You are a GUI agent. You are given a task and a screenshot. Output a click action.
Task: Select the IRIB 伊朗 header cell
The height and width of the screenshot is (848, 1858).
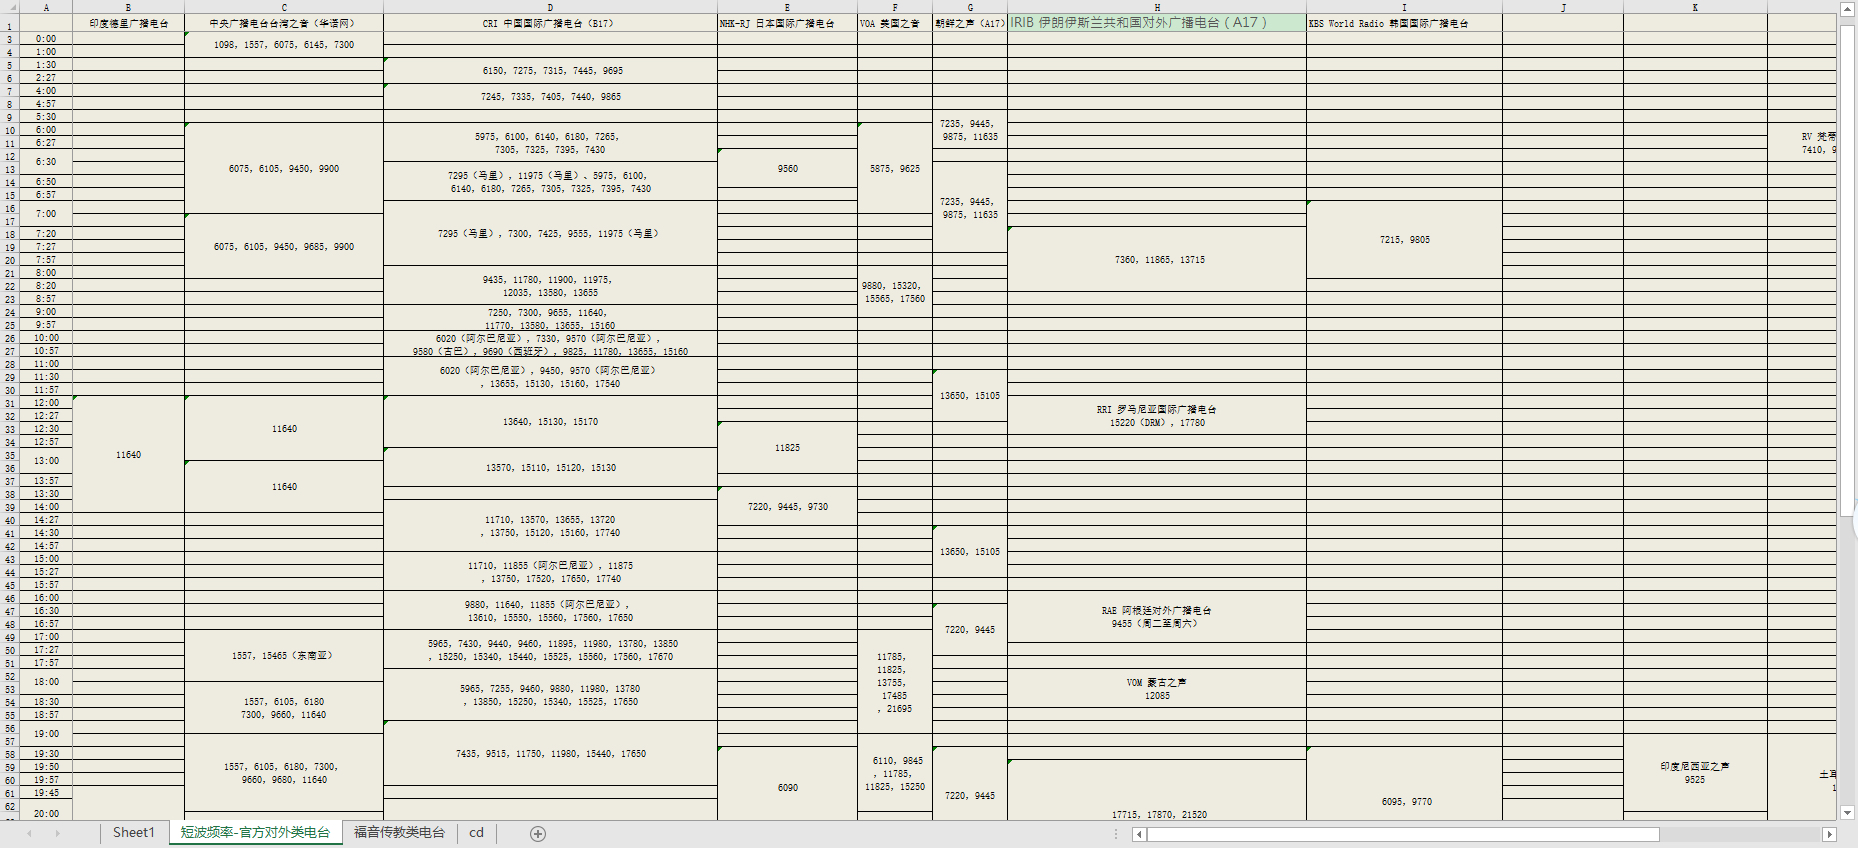(1157, 23)
